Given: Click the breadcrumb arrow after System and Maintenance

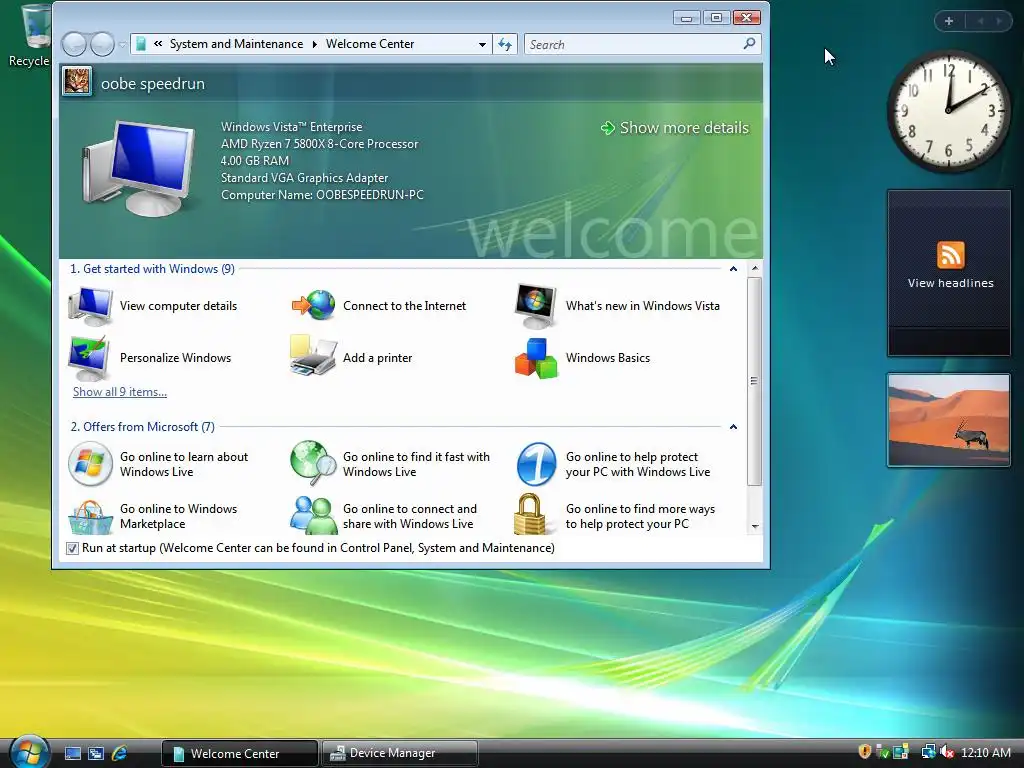Looking at the screenshot, I should (x=315, y=44).
